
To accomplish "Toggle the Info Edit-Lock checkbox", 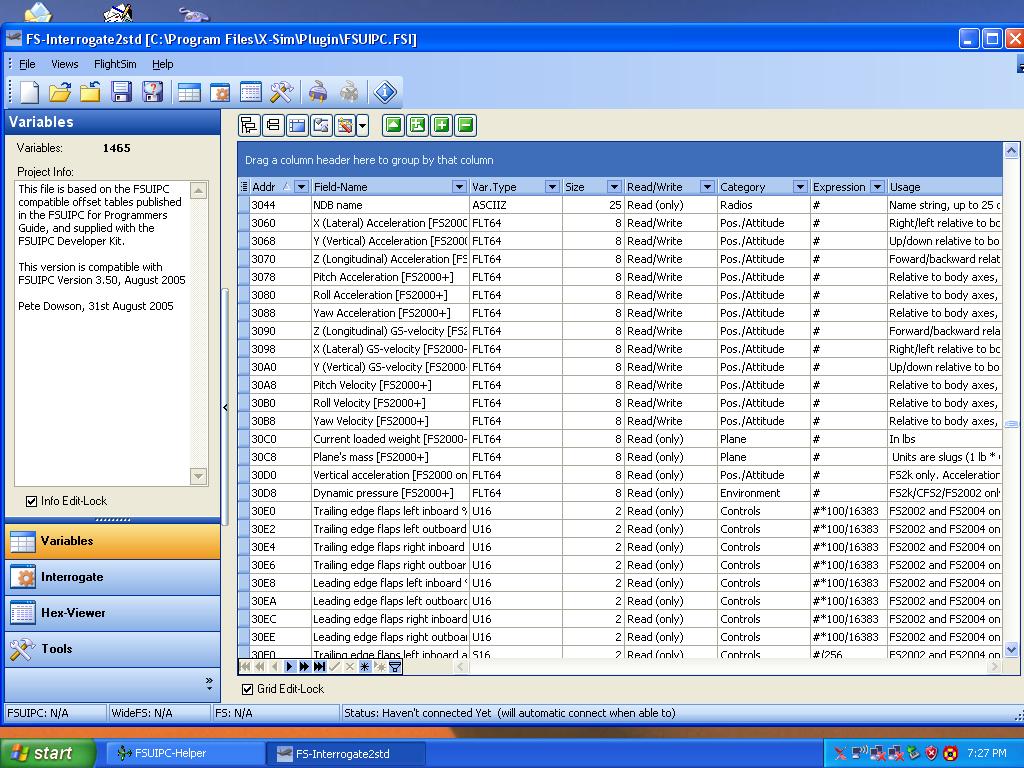I will point(31,502).
